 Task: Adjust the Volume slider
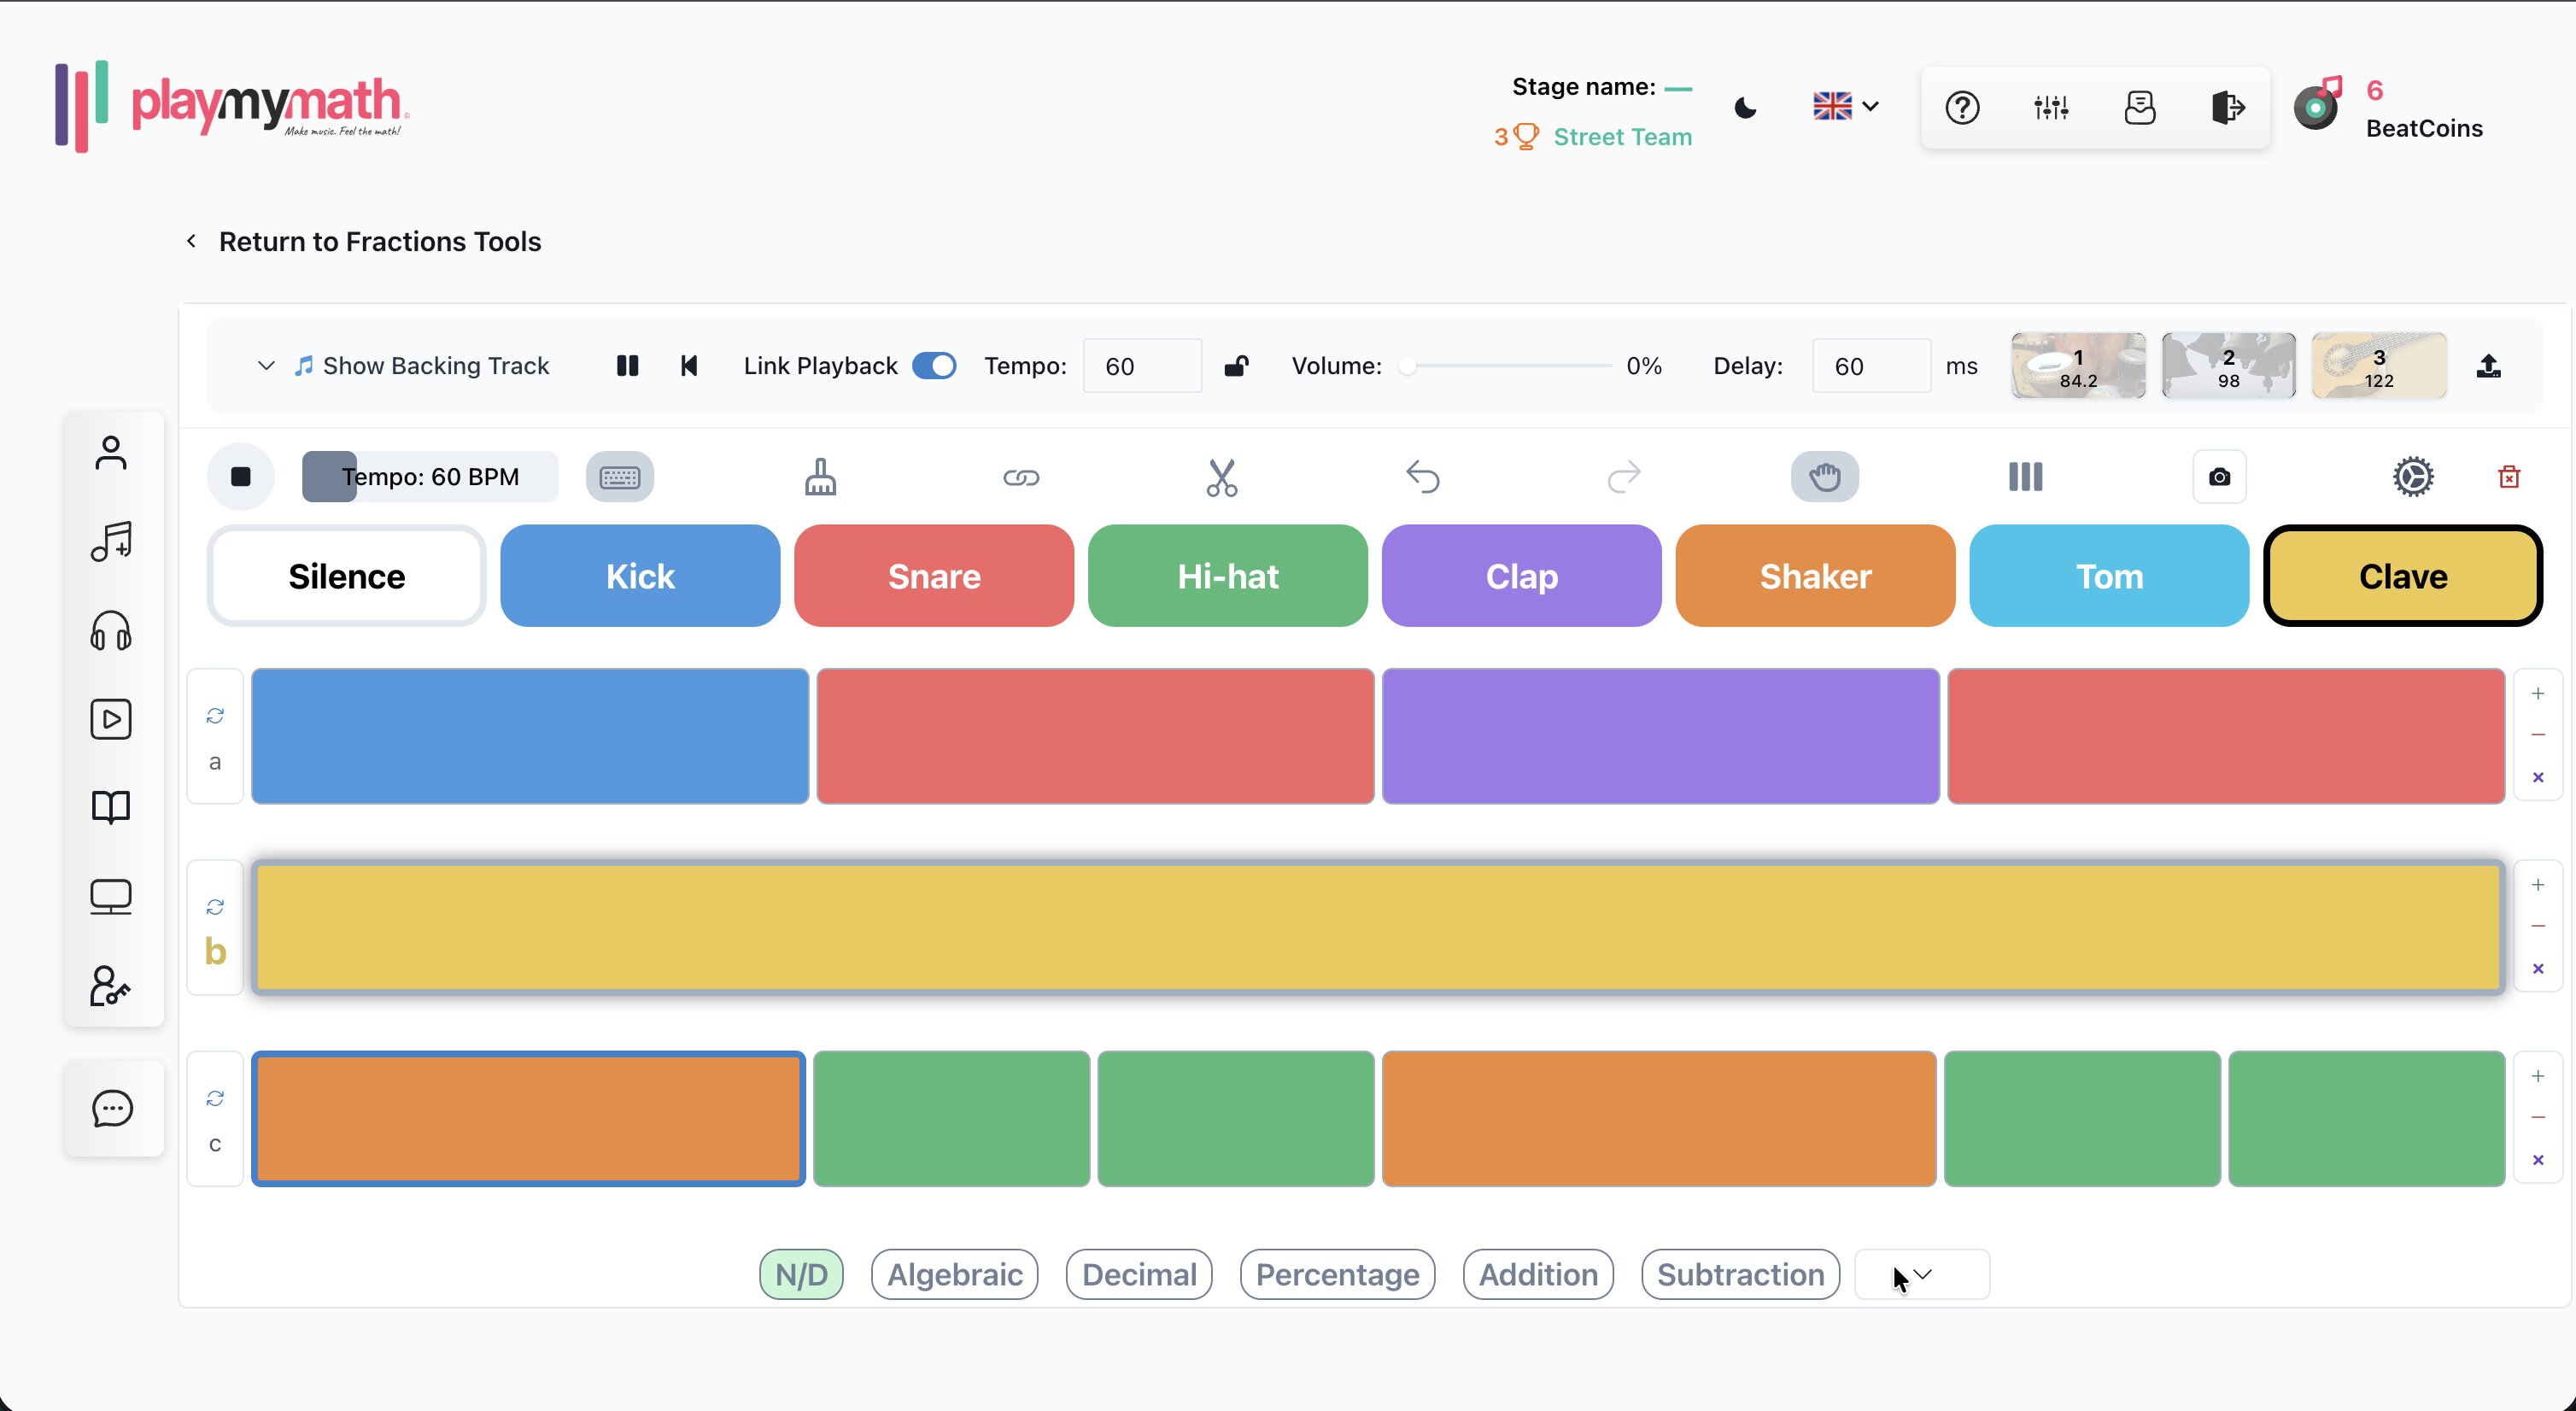pos(1508,366)
